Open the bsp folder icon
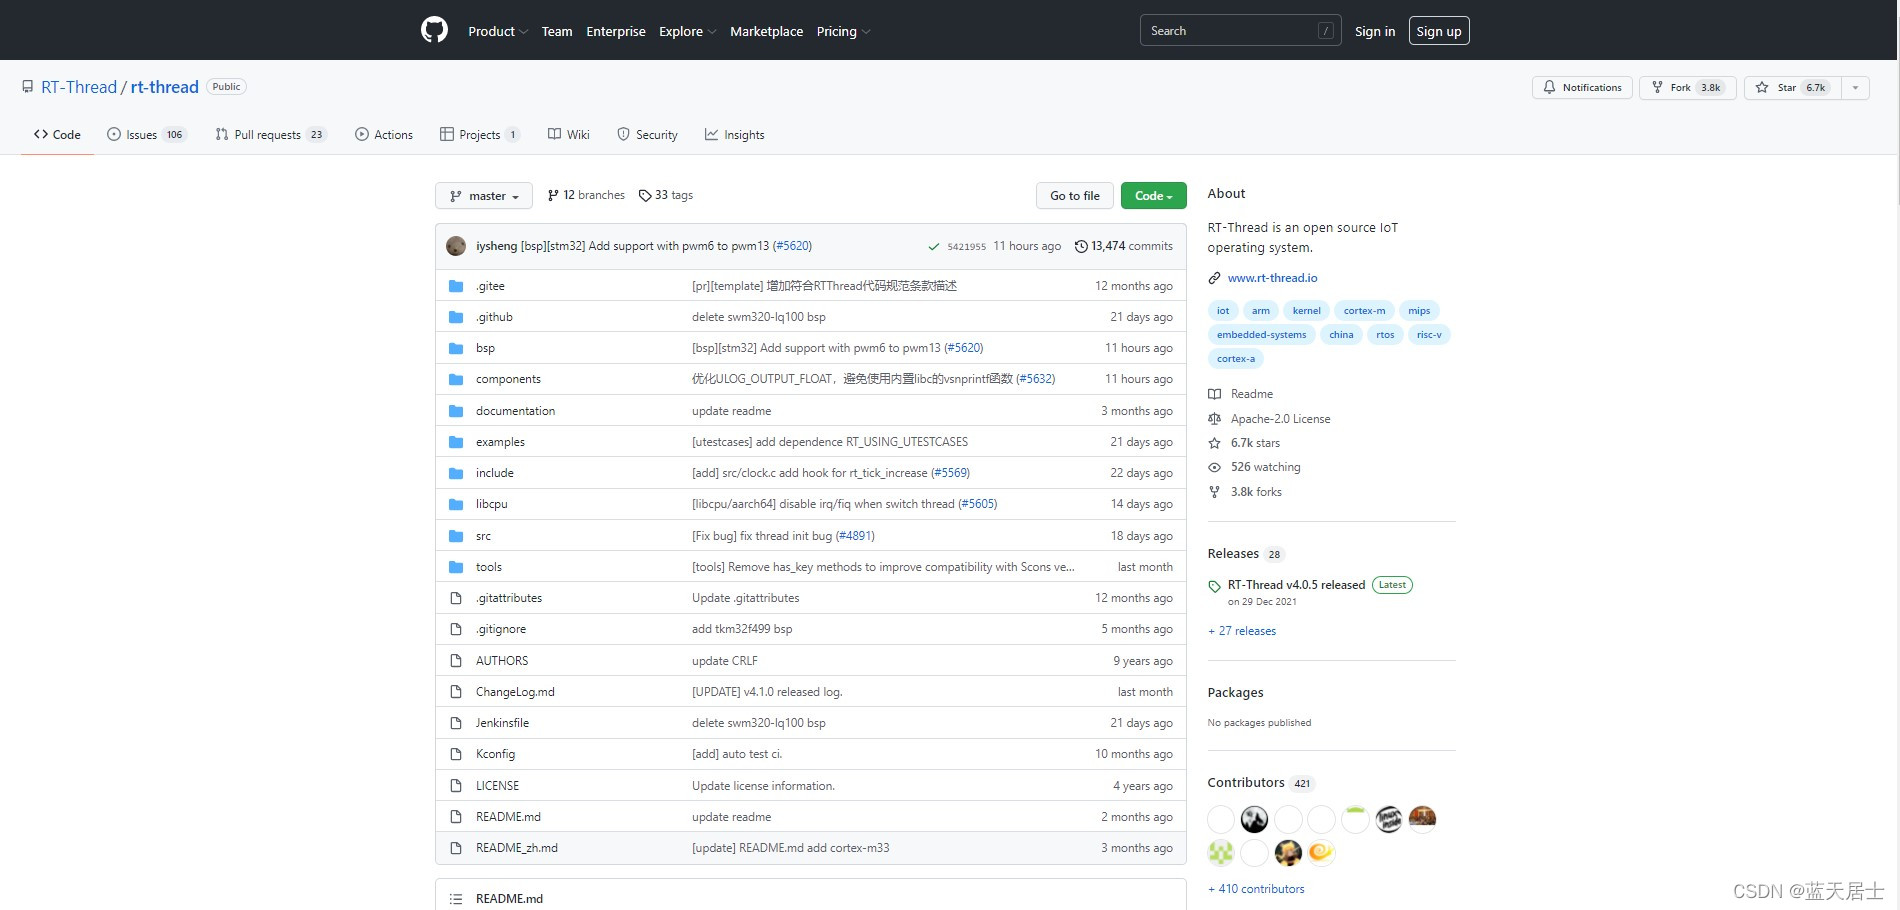This screenshot has height=910, width=1900. coord(456,348)
